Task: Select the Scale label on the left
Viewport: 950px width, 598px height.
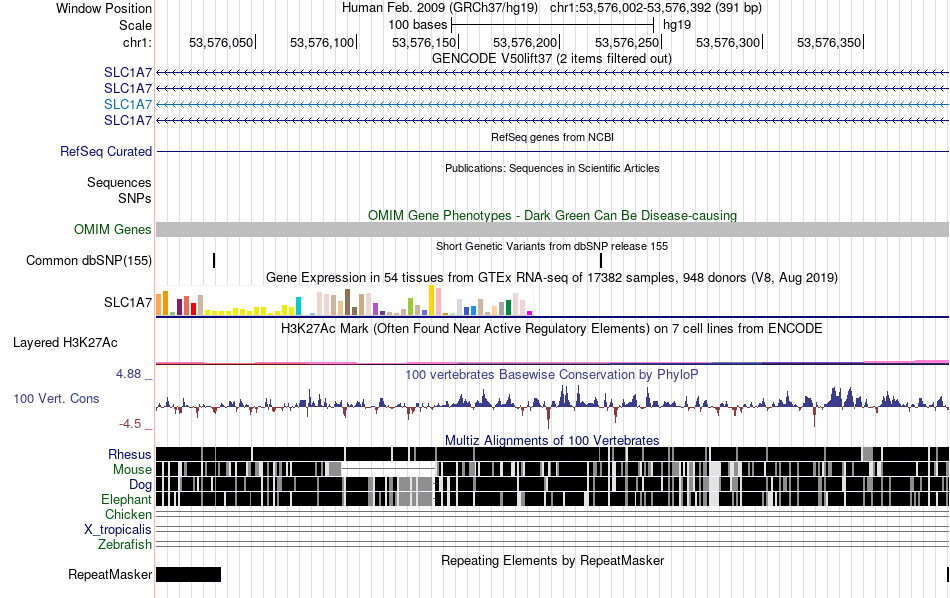Action: 135,25
